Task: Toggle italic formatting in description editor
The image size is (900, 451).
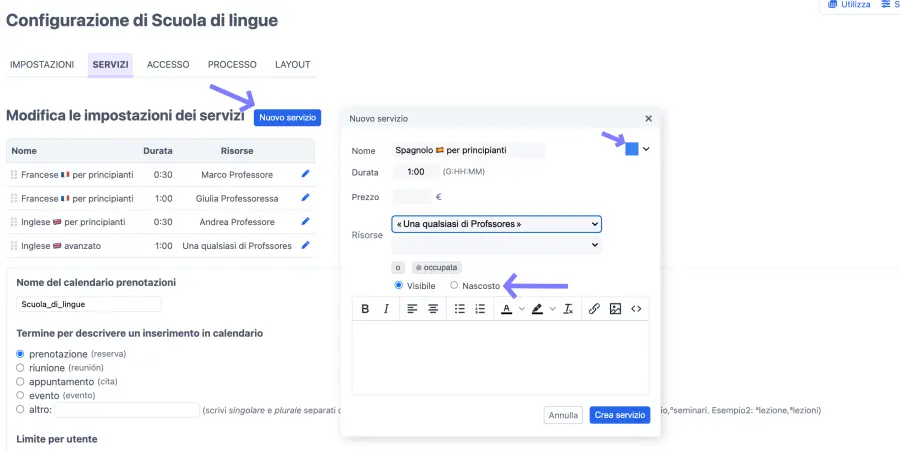Action: [386, 309]
